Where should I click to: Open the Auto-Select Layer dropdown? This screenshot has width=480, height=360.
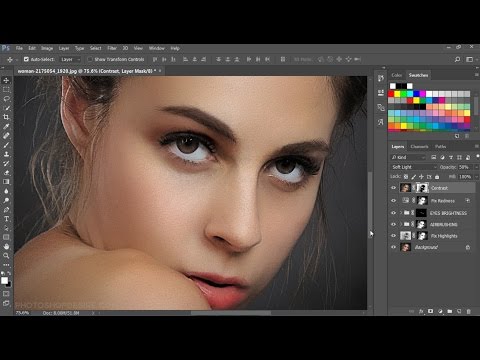click(x=70, y=59)
